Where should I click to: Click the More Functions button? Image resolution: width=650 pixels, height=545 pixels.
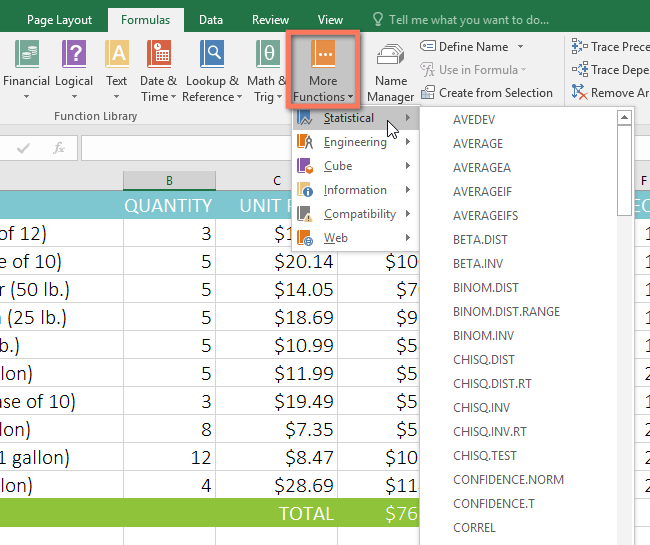(323, 69)
